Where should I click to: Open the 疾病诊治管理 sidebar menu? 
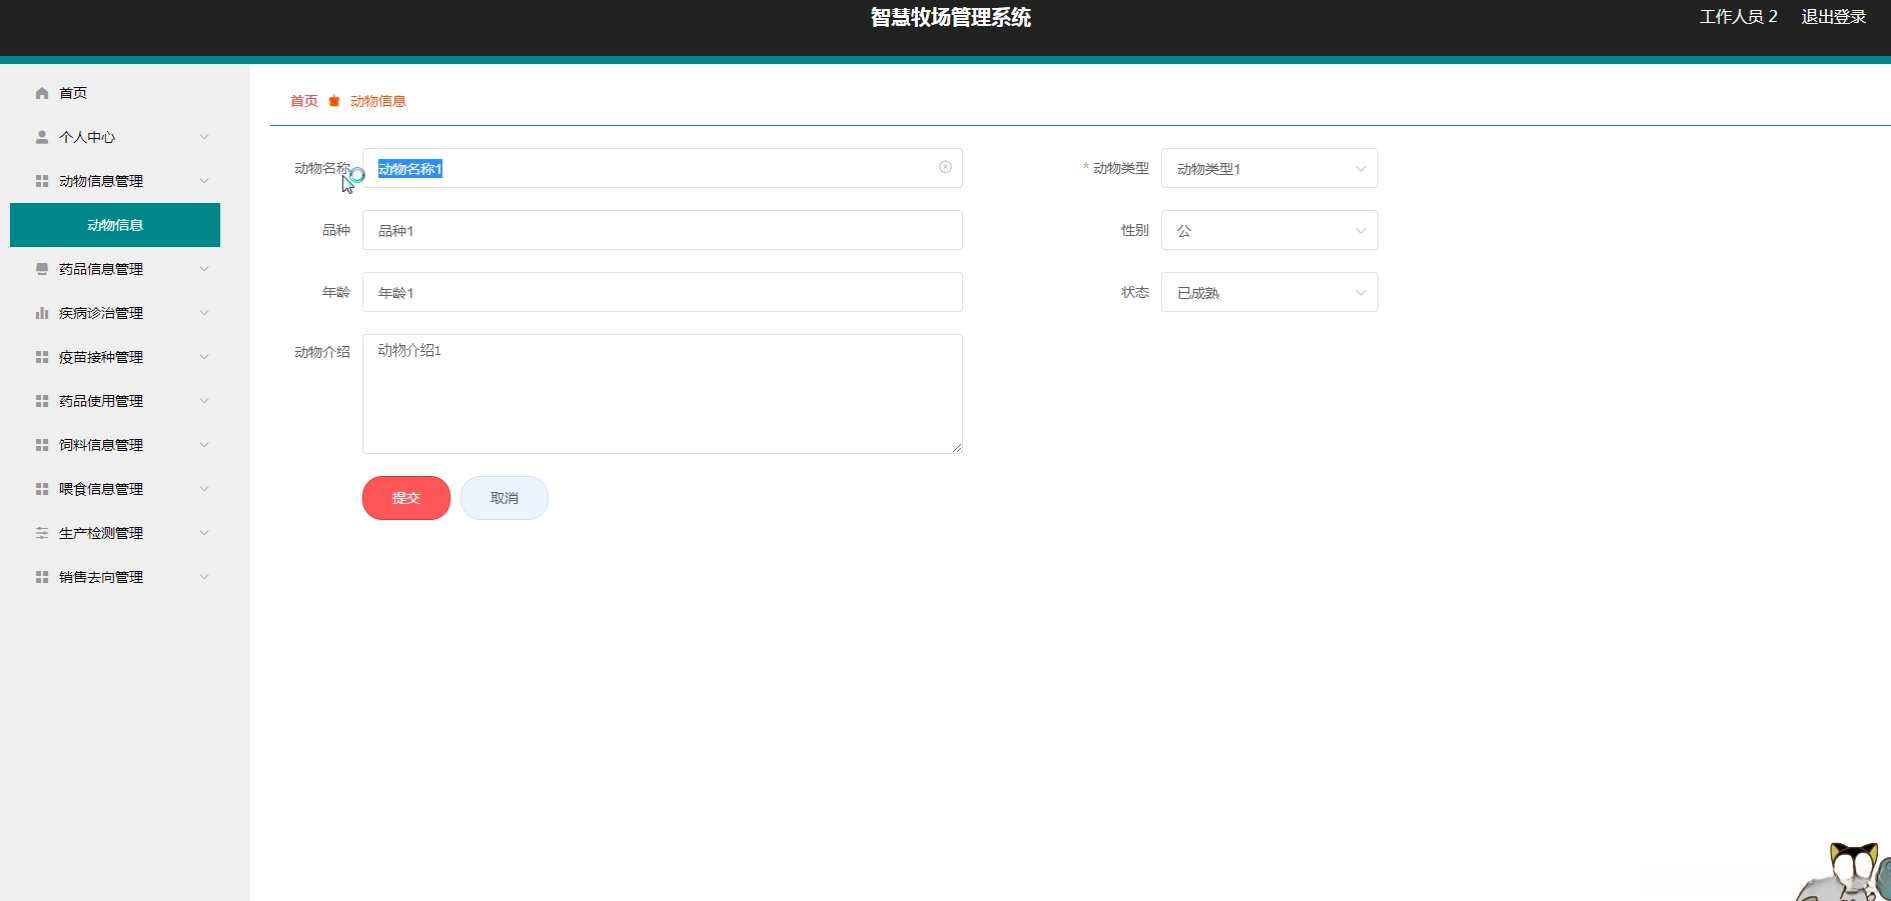click(x=115, y=313)
